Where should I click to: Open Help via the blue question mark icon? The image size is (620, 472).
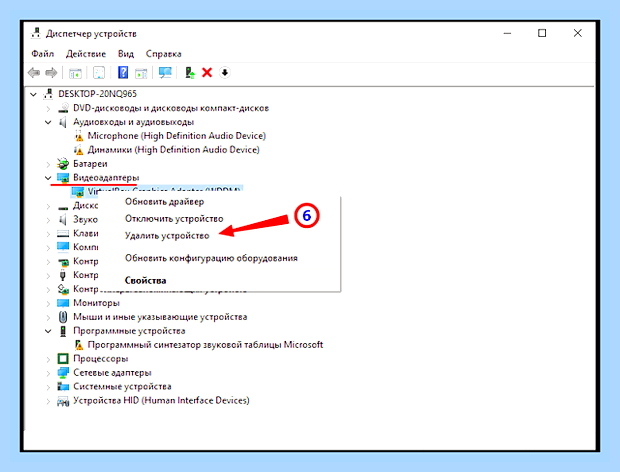(123, 72)
